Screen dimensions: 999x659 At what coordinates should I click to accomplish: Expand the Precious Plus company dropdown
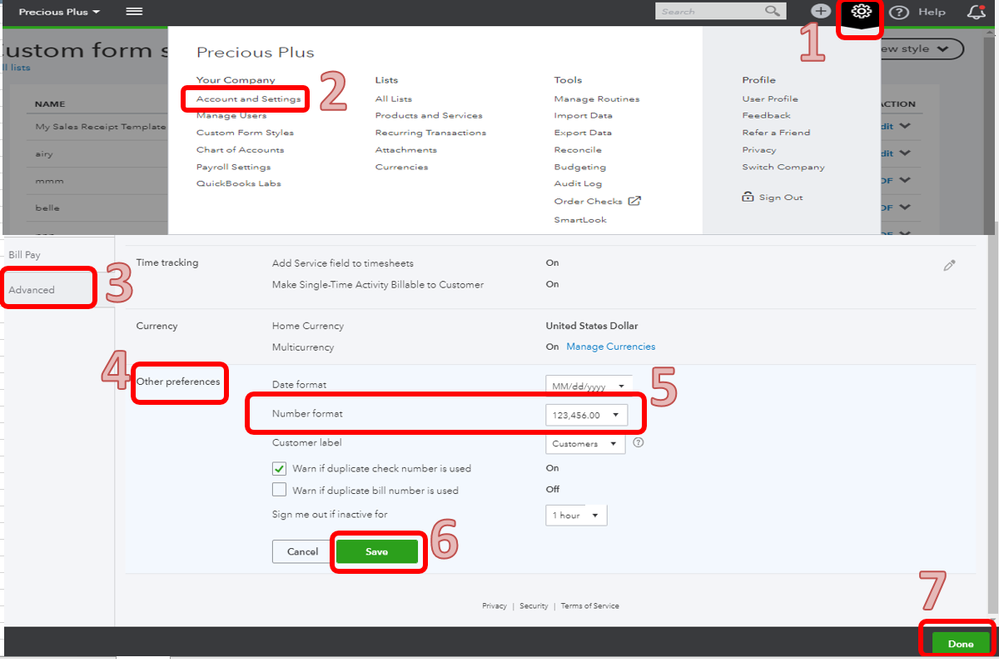pos(59,12)
